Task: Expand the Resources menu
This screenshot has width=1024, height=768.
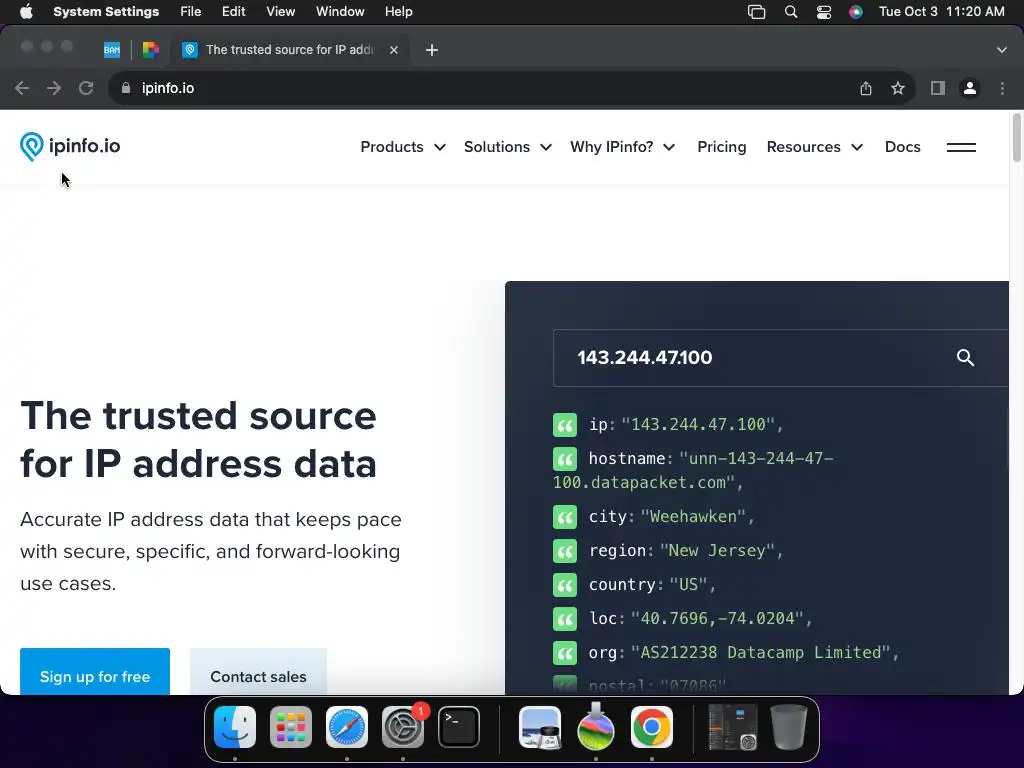Action: pos(814,147)
